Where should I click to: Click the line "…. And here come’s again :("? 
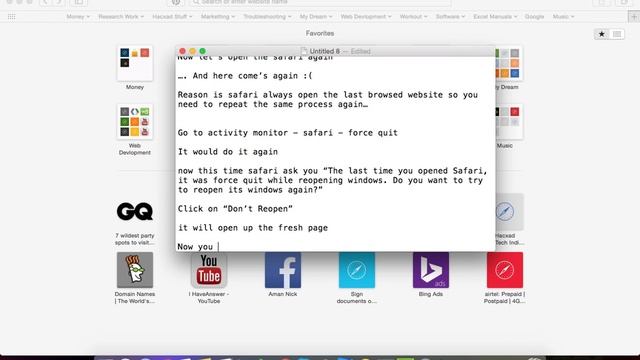[x=245, y=76]
